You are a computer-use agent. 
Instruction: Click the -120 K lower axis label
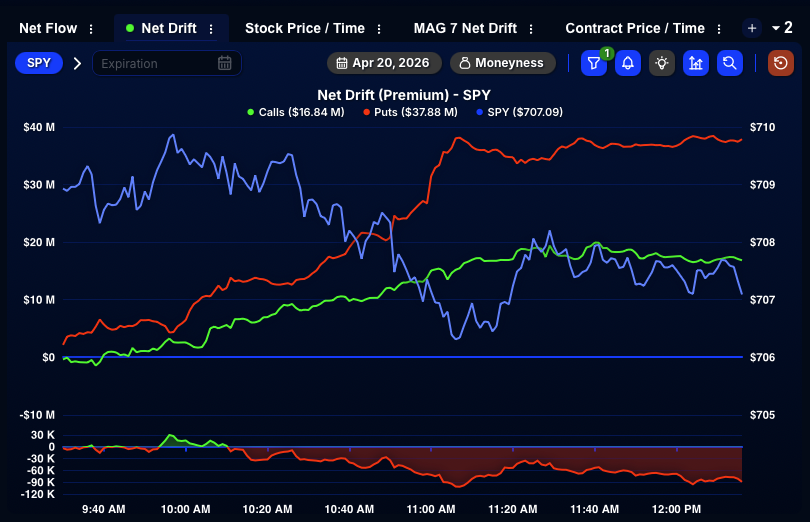[x=37, y=494]
